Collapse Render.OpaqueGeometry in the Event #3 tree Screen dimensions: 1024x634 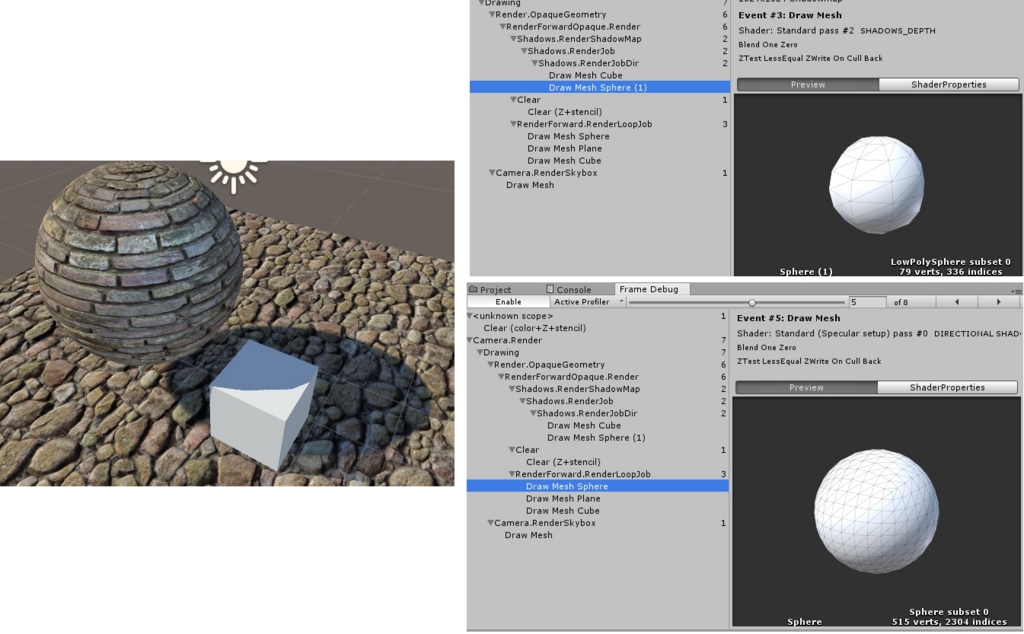pos(492,14)
